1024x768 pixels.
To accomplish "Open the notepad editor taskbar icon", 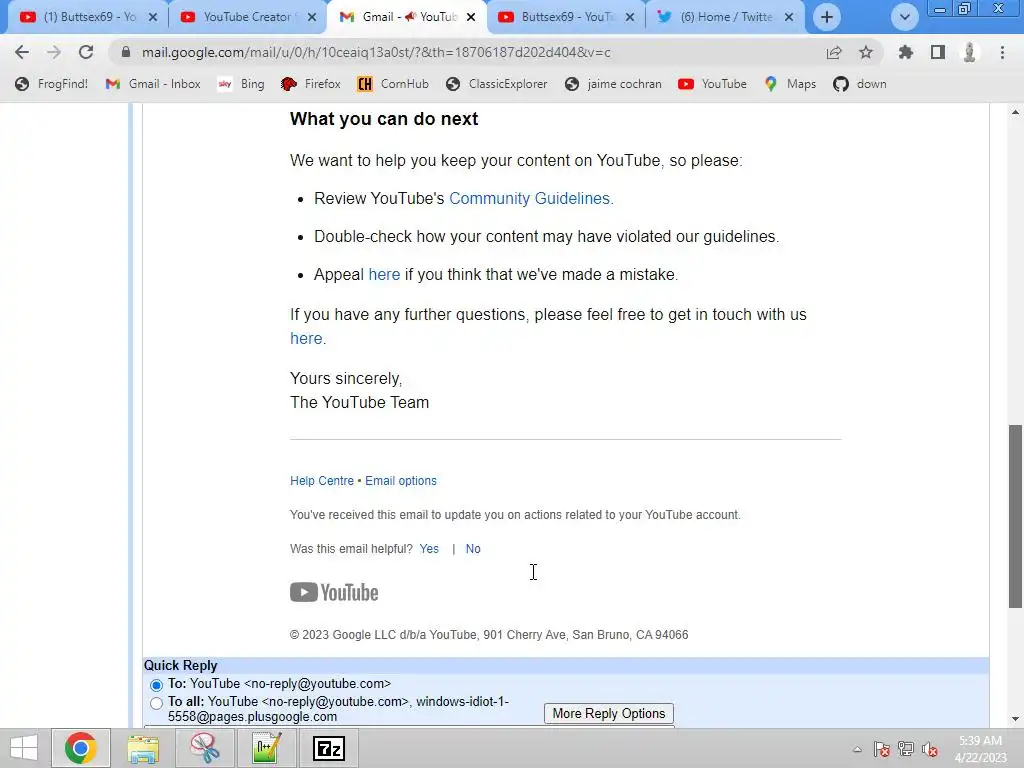I will tap(266, 748).
